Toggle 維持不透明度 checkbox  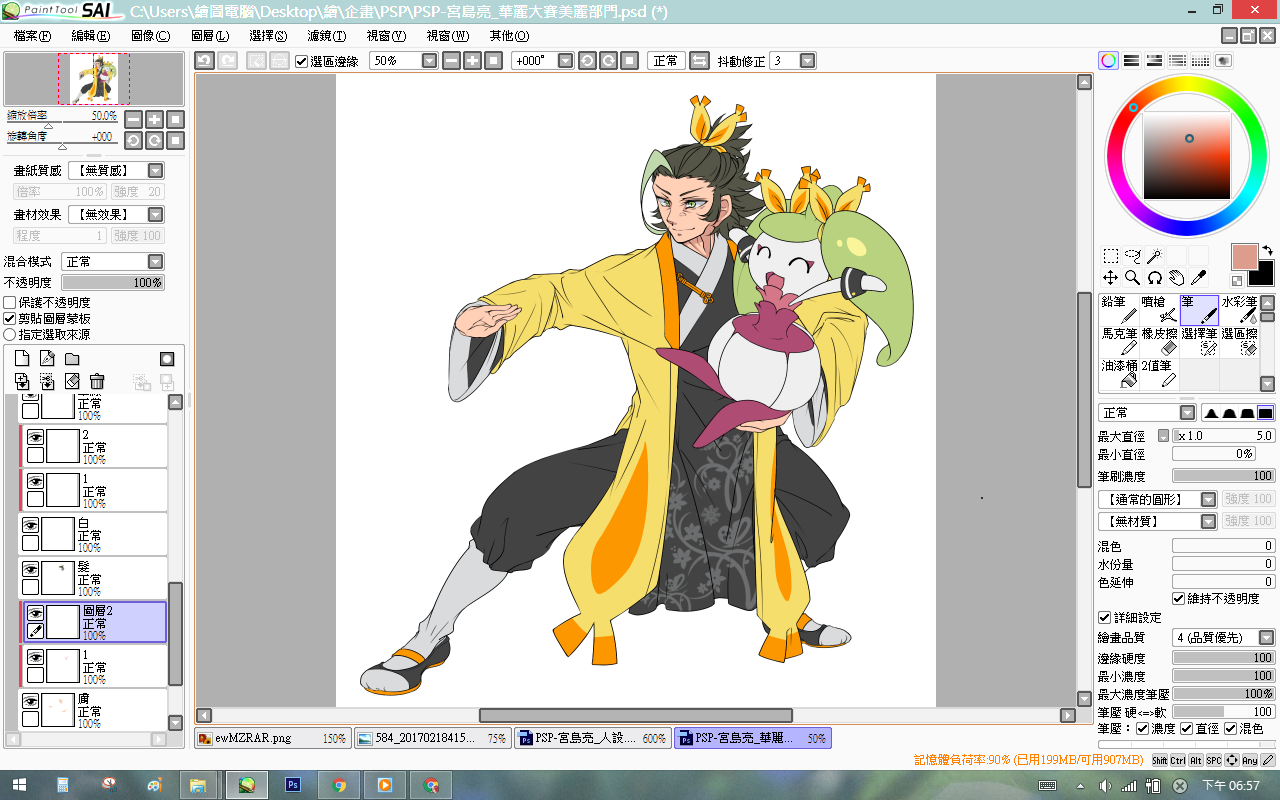(x=1179, y=598)
